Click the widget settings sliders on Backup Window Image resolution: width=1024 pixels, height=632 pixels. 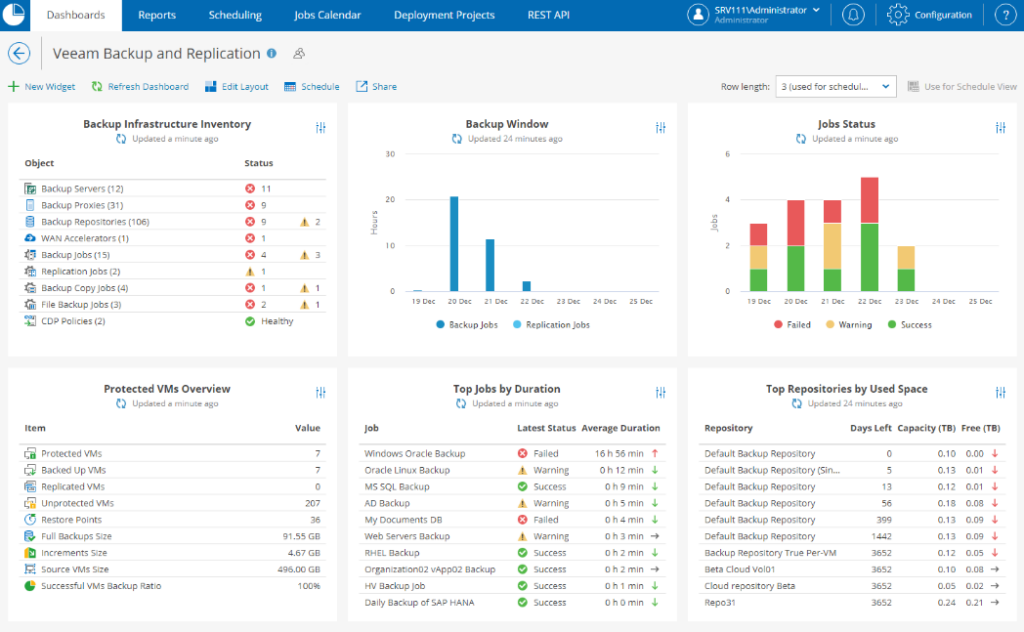[661, 128]
